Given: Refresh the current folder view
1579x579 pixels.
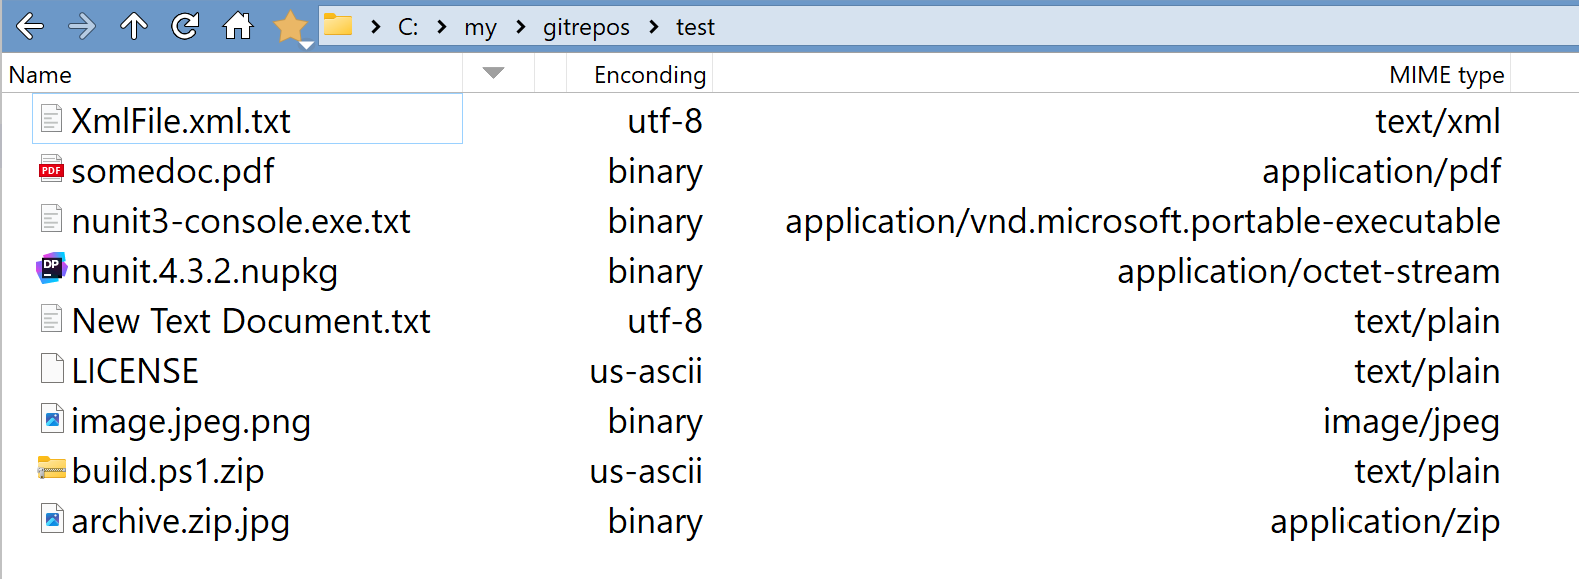Looking at the screenshot, I should 185,26.
